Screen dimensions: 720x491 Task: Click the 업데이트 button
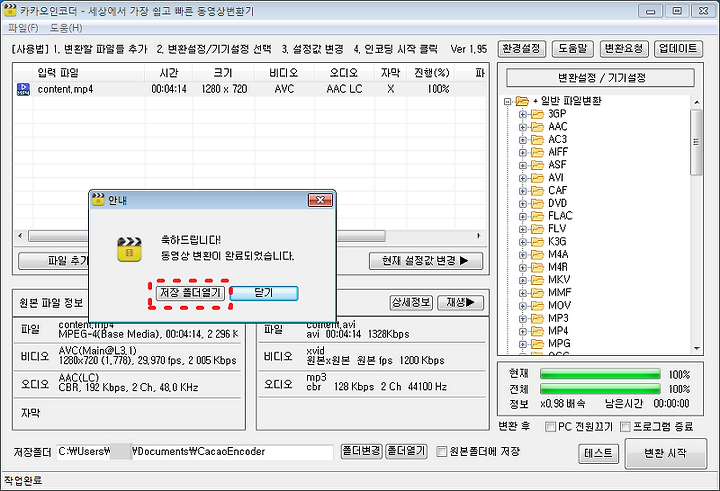point(678,49)
